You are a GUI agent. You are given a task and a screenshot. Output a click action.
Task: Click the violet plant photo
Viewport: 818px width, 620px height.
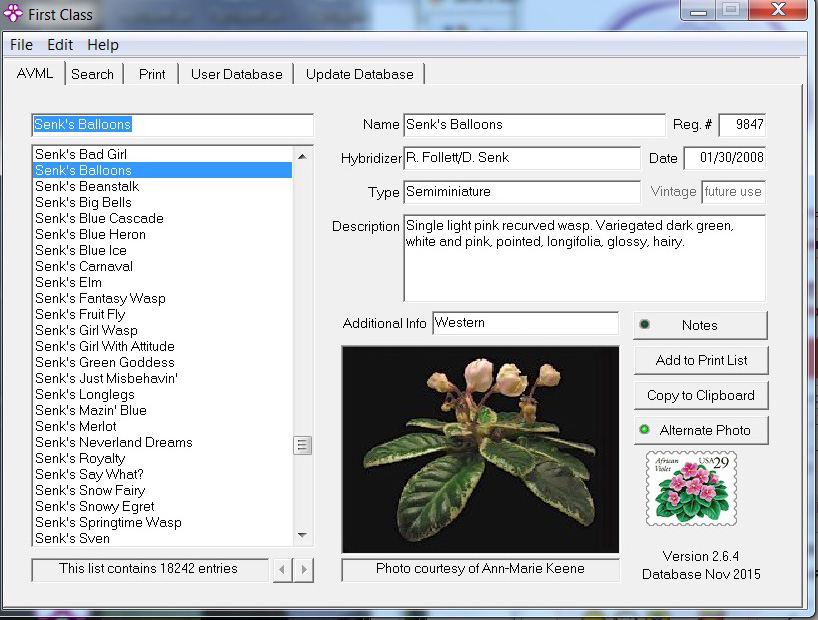pyautogui.click(x=480, y=449)
